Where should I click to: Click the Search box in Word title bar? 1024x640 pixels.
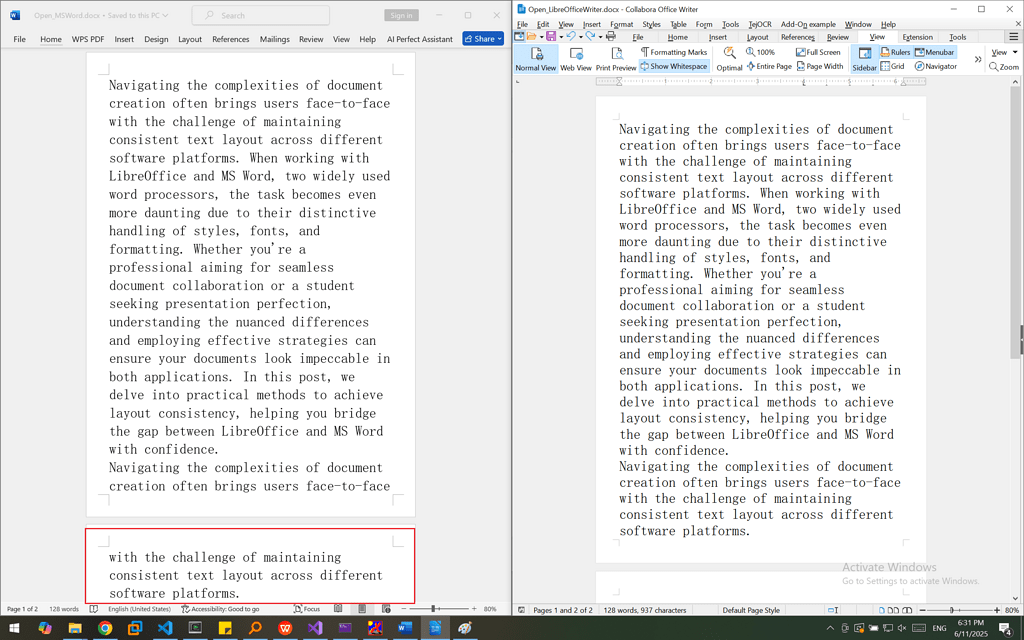click(x=262, y=15)
